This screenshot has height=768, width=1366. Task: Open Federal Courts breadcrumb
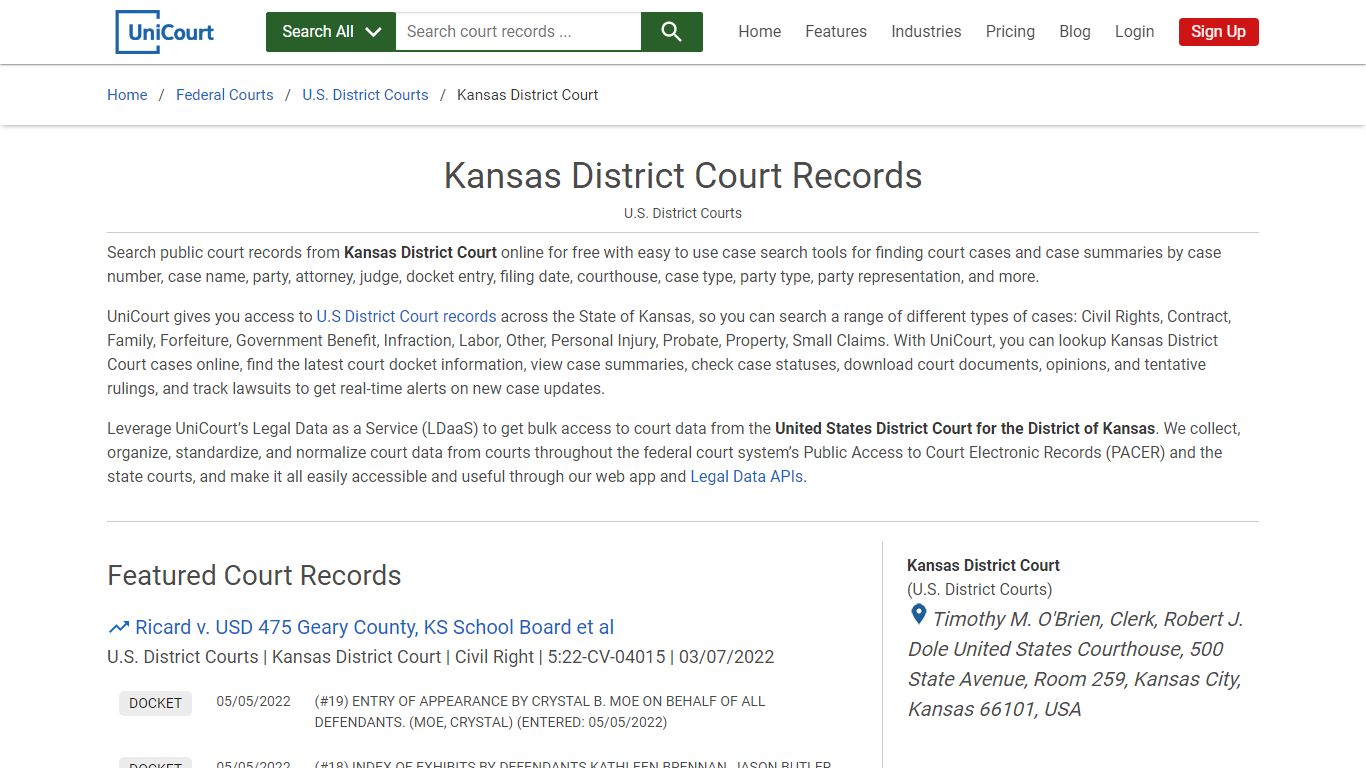point(225,95)
